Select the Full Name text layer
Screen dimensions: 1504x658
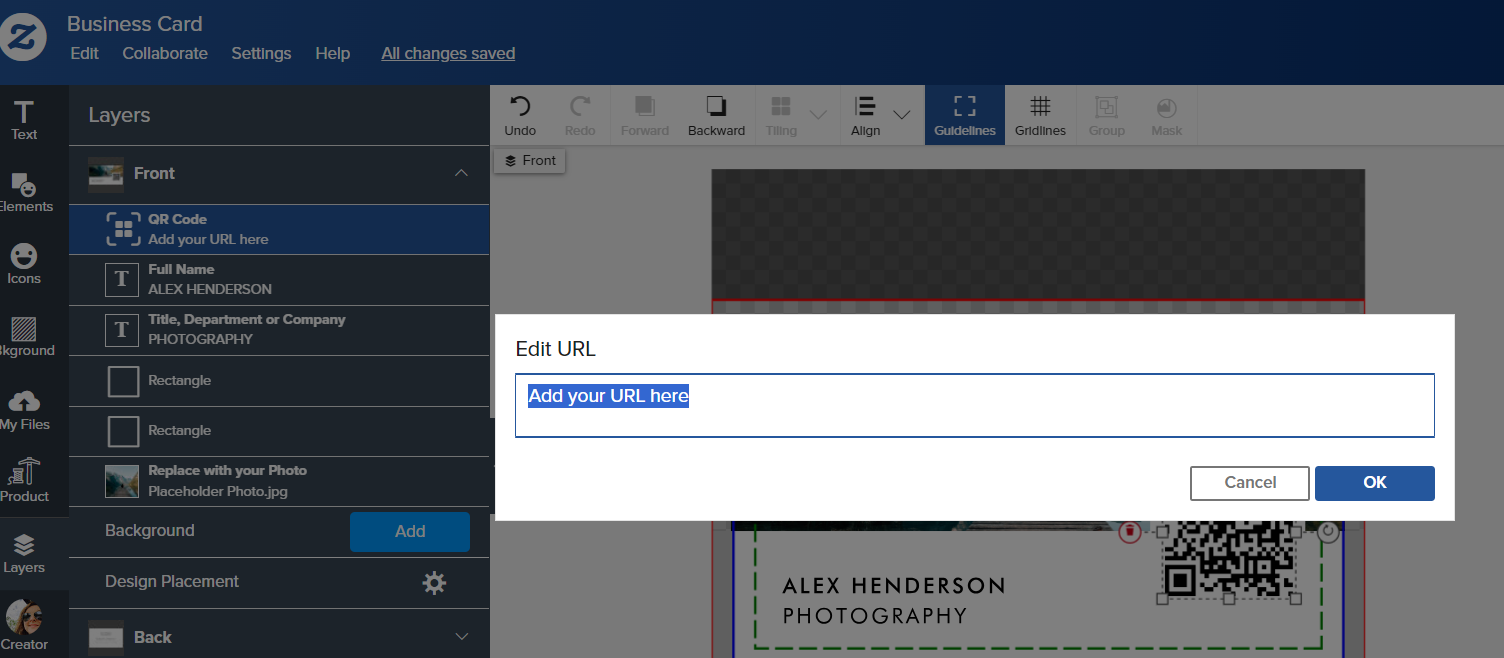[x=279, y=279]
